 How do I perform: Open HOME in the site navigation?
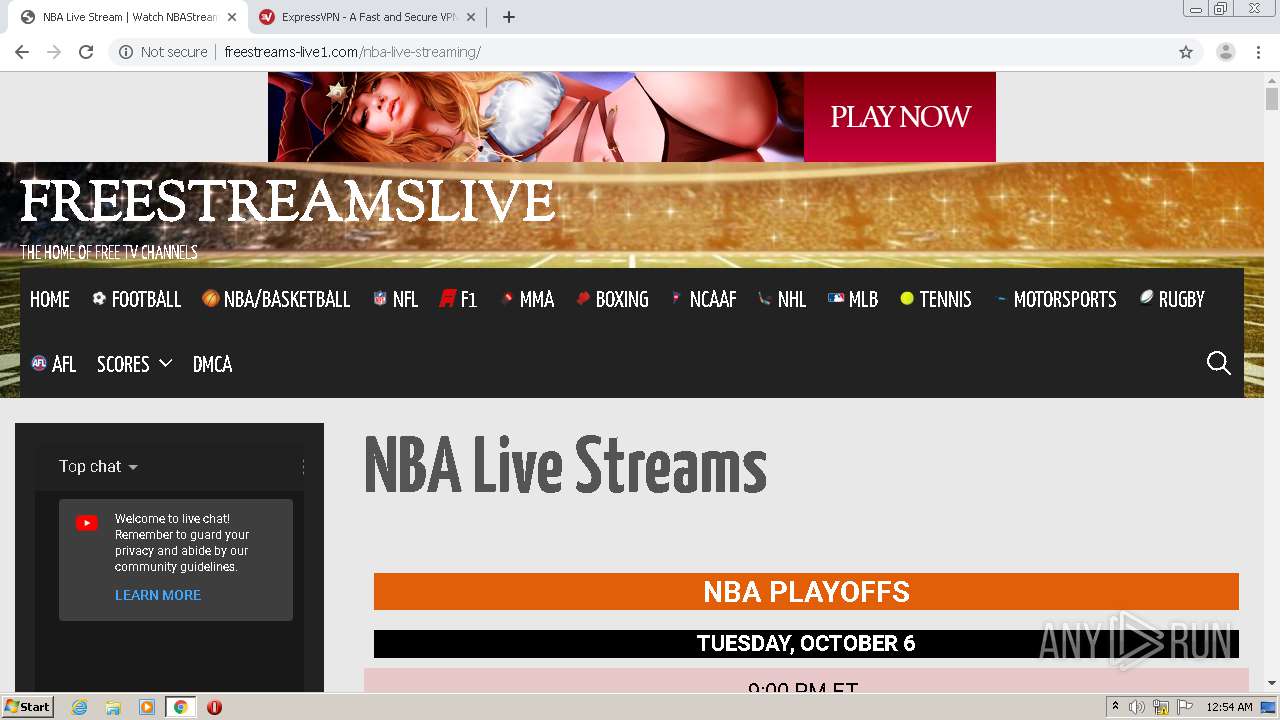(x=50, y=299)
